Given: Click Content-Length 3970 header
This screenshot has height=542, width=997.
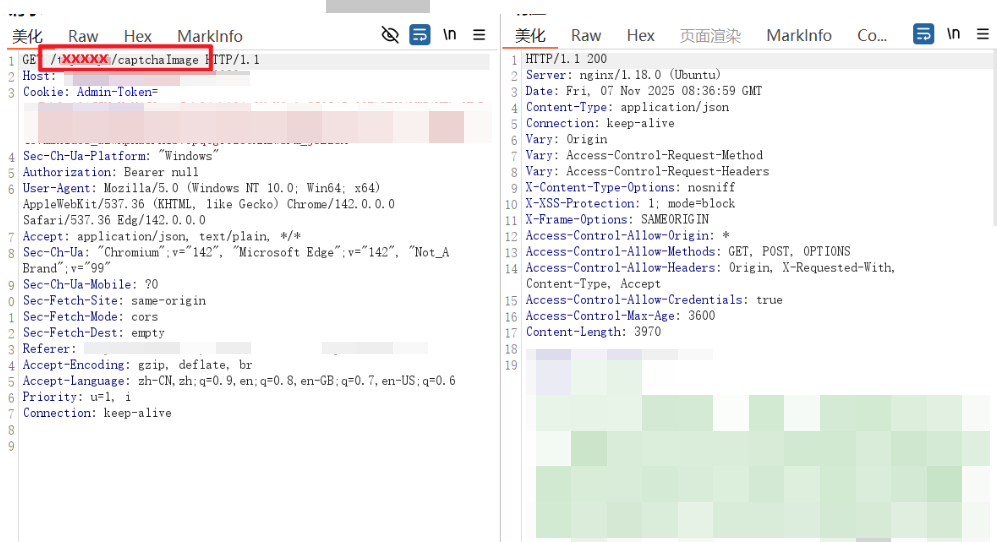Looking at the screenshot, I should [x=593, y=331].
